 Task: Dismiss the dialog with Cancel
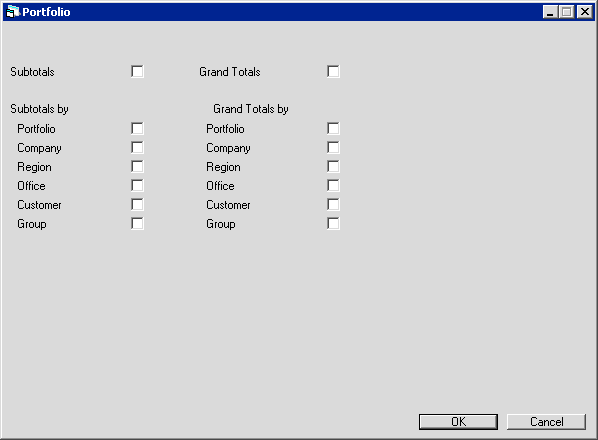click(547, 422)
